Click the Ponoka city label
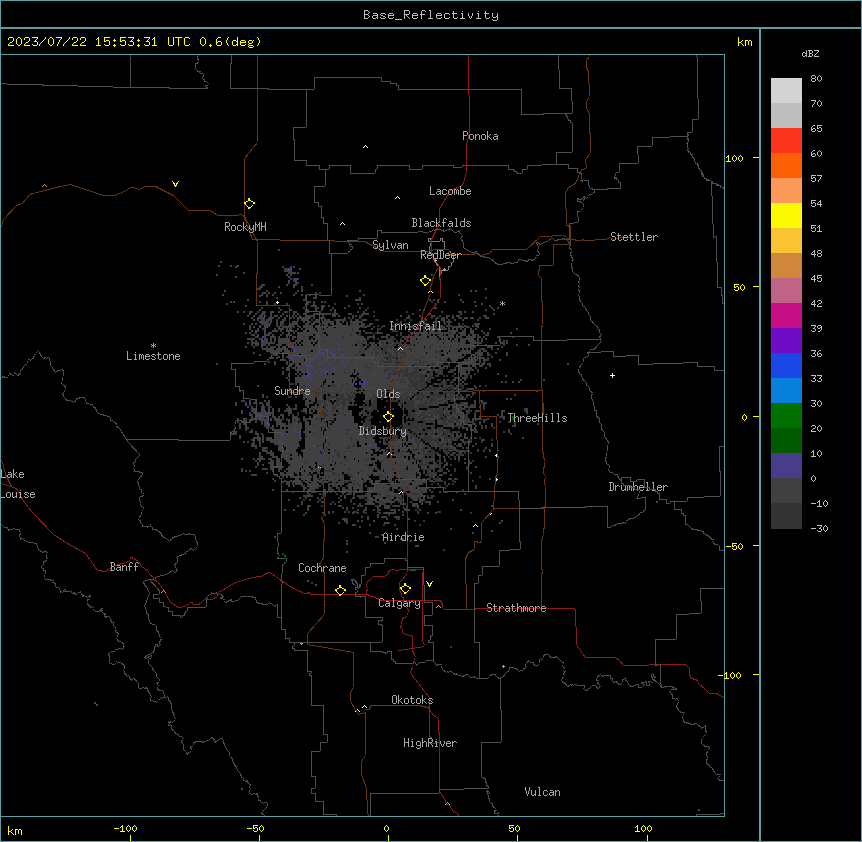 coord(480,136)
